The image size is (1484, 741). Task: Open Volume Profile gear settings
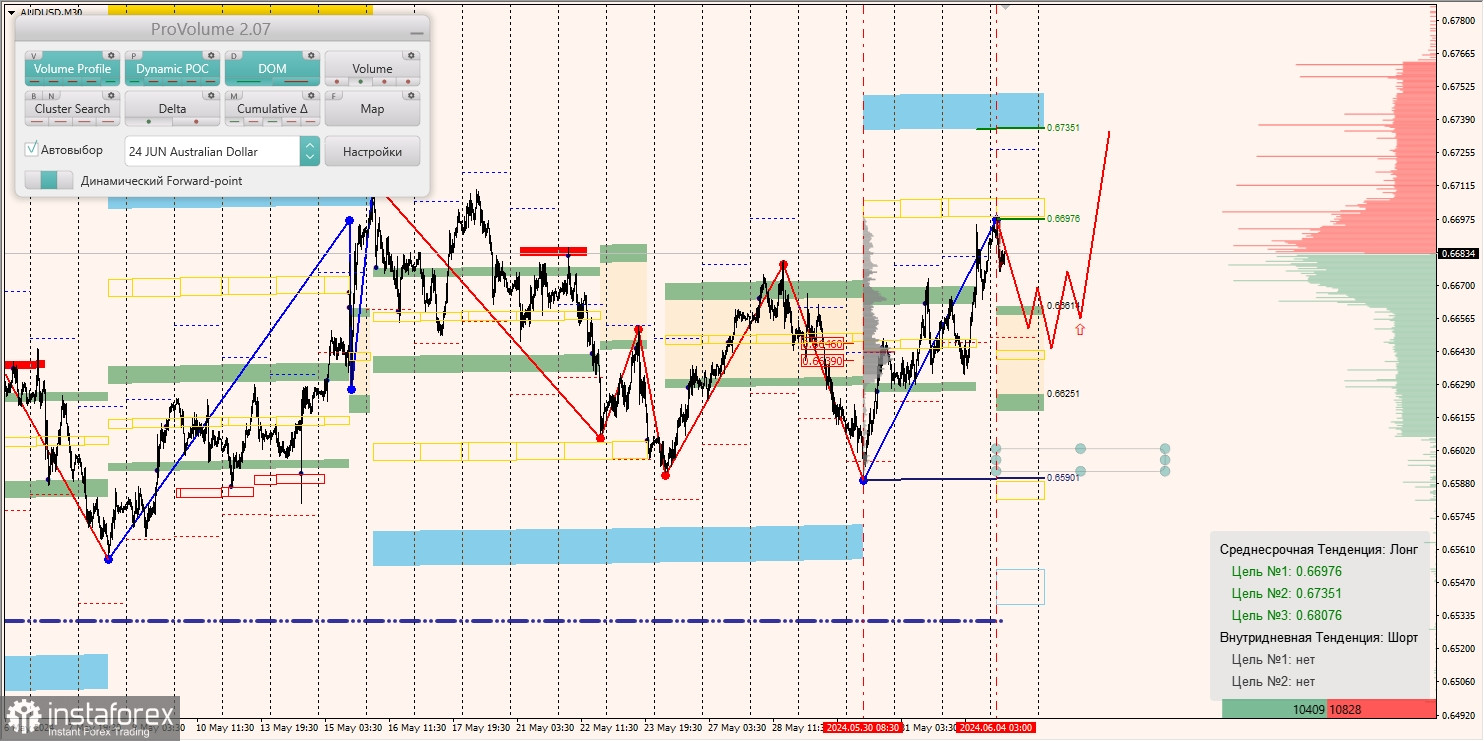(111, 55)
